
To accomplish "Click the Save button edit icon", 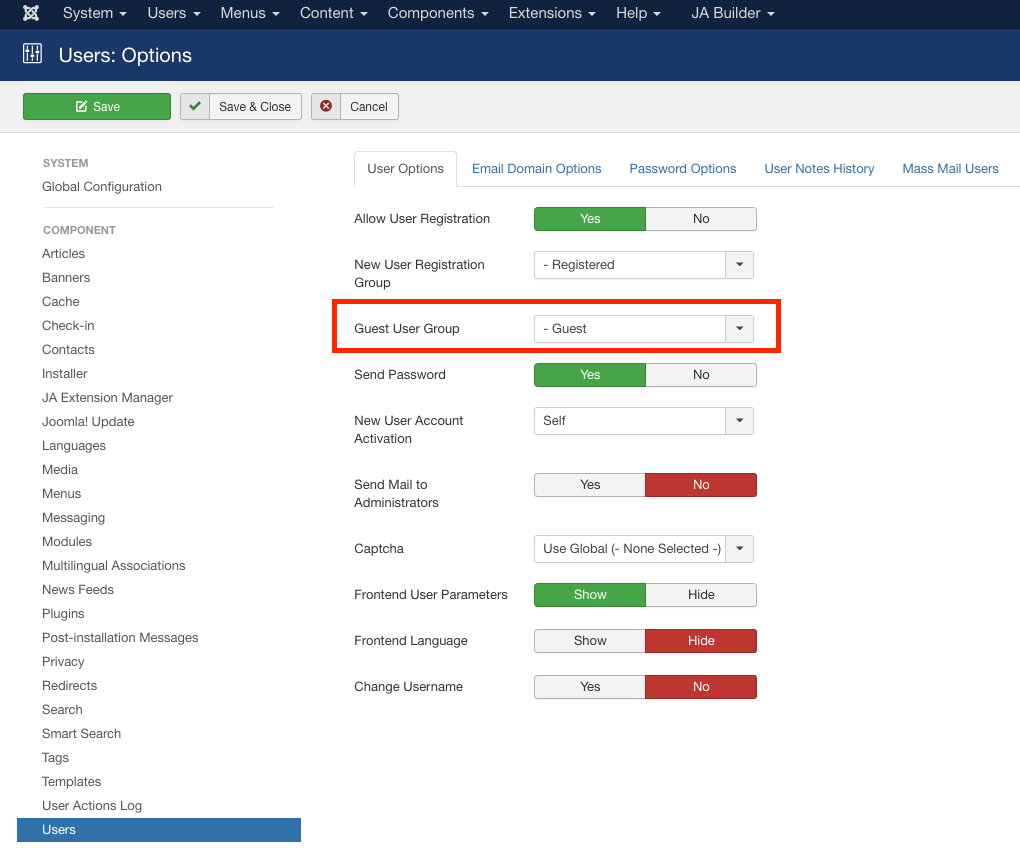I will click(x=81, y=107).
